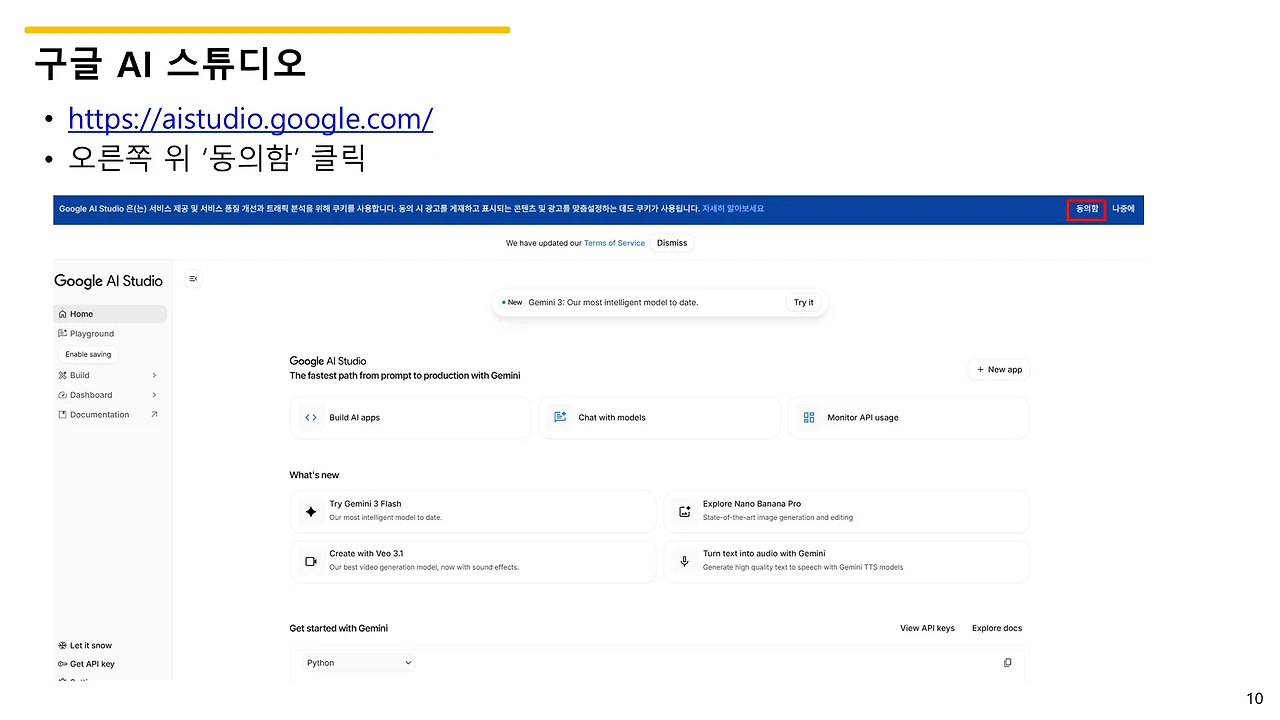Click the chat icon on Chat with models
The width and height of the screenshot is (1280, 720).
[560, 418]
